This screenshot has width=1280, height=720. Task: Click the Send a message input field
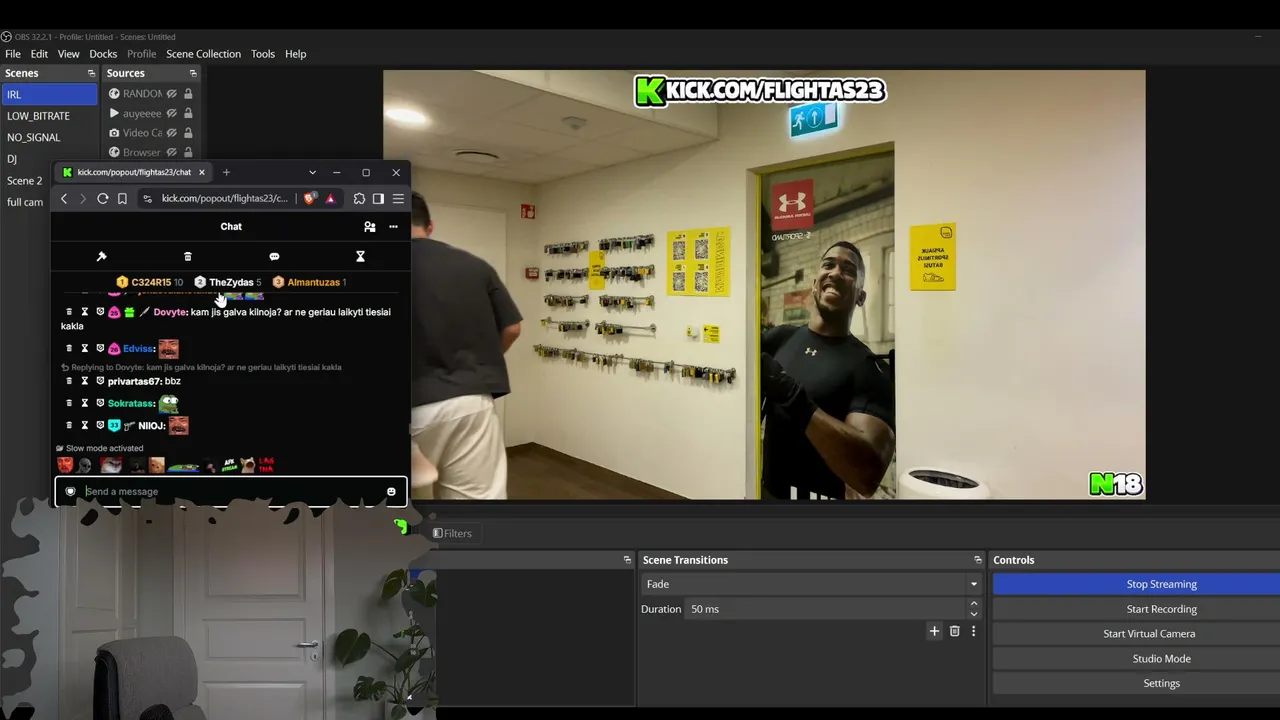231,491
